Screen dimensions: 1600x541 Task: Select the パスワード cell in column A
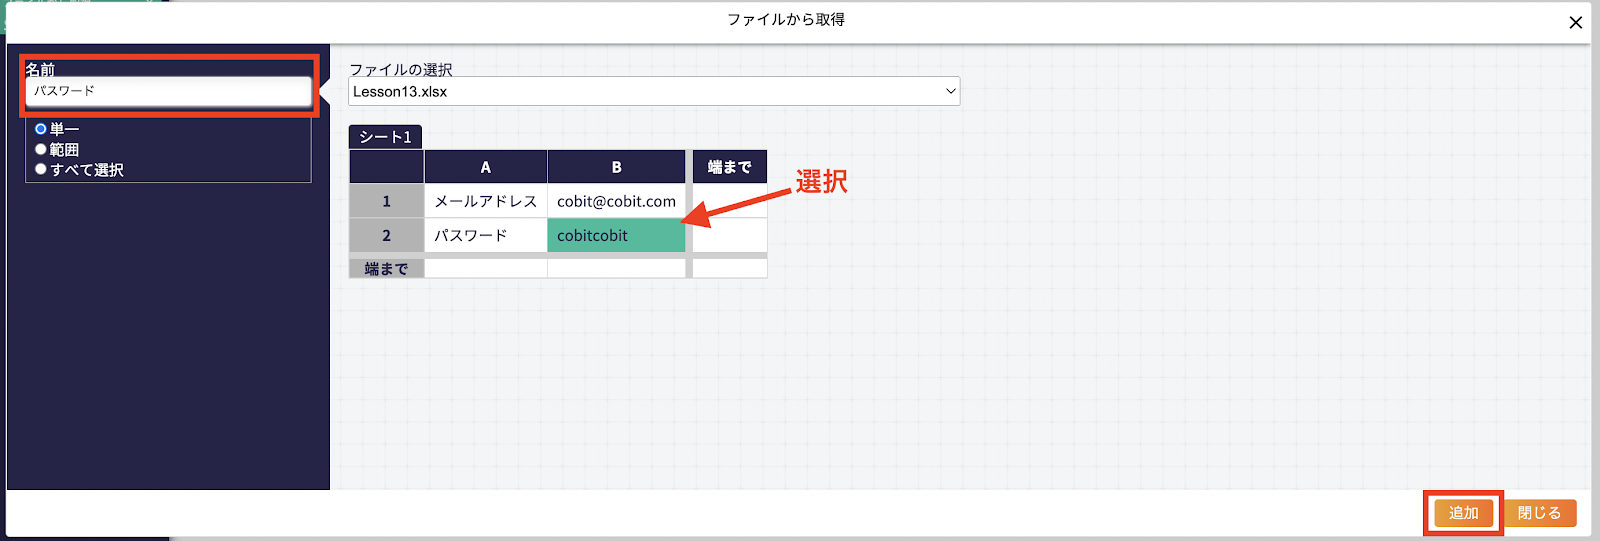[x=486, y=235]
